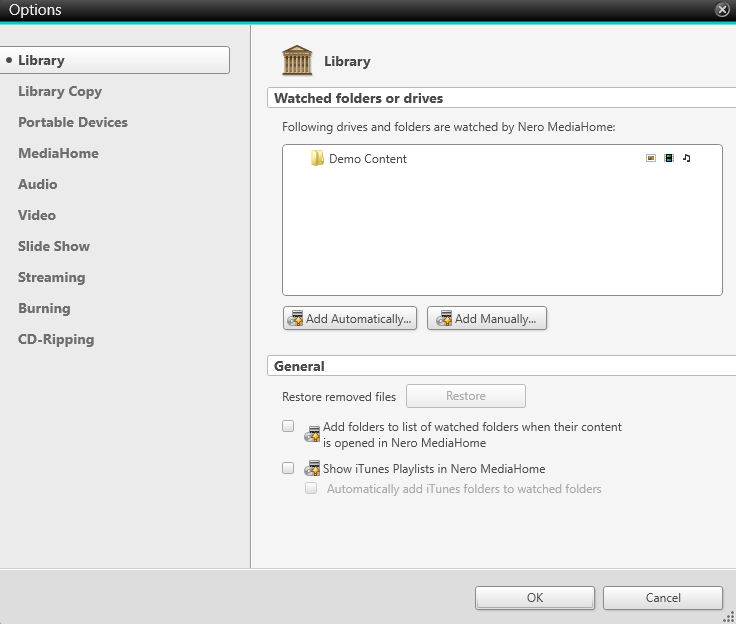Click the video filmstrip icon for Demo Content
Screen dimensions: 736x624
[x=669, y=158]
